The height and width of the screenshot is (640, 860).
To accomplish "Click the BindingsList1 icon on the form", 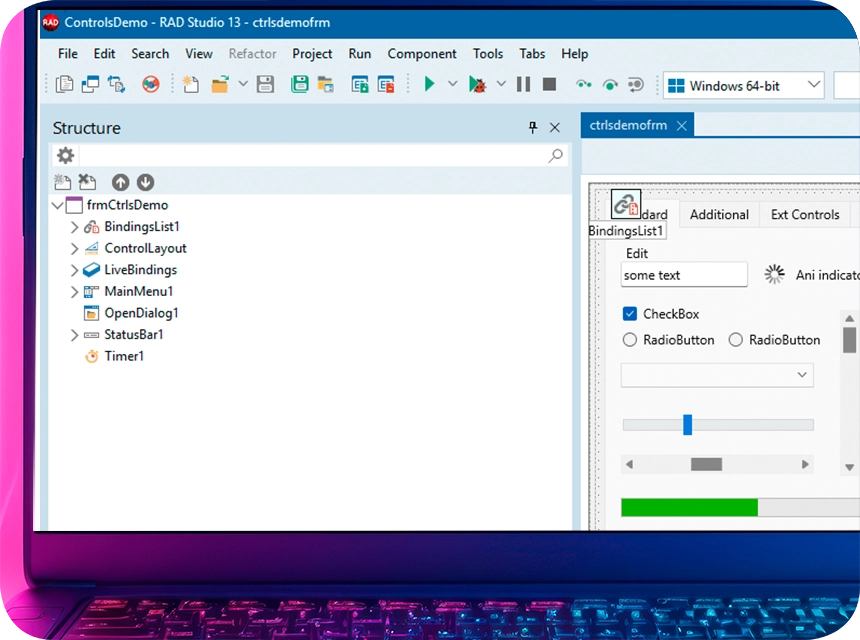I will coord(625,203).
